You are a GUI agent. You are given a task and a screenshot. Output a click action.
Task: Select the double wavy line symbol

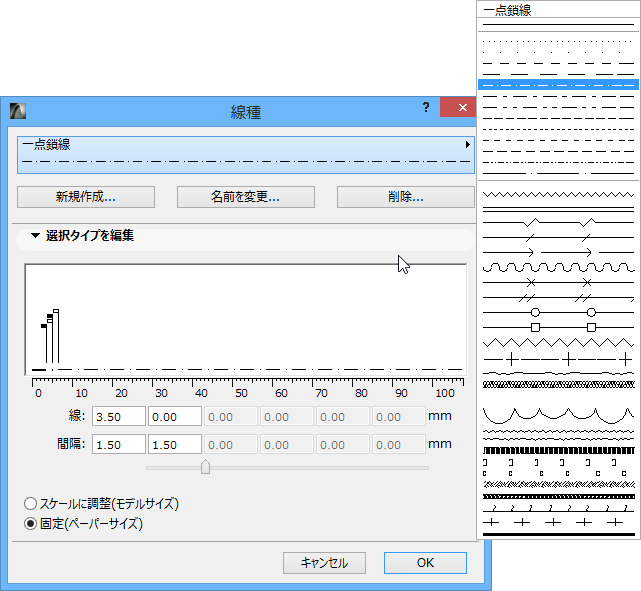[558, 435]
